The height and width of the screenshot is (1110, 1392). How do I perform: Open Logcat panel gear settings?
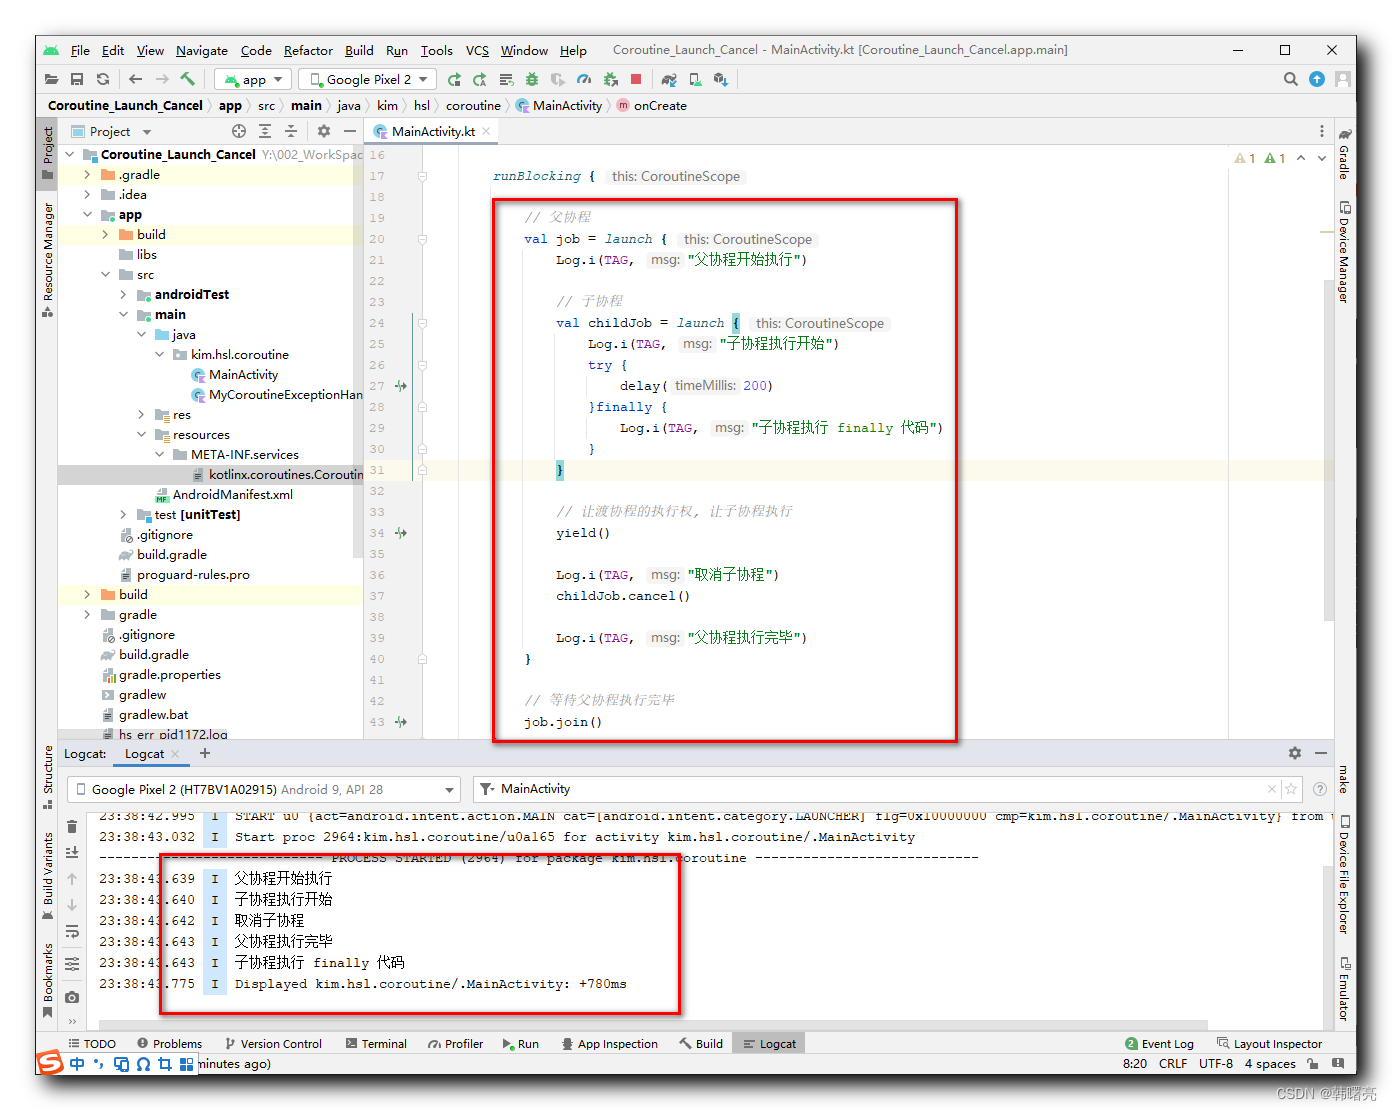click(1295, 753)
